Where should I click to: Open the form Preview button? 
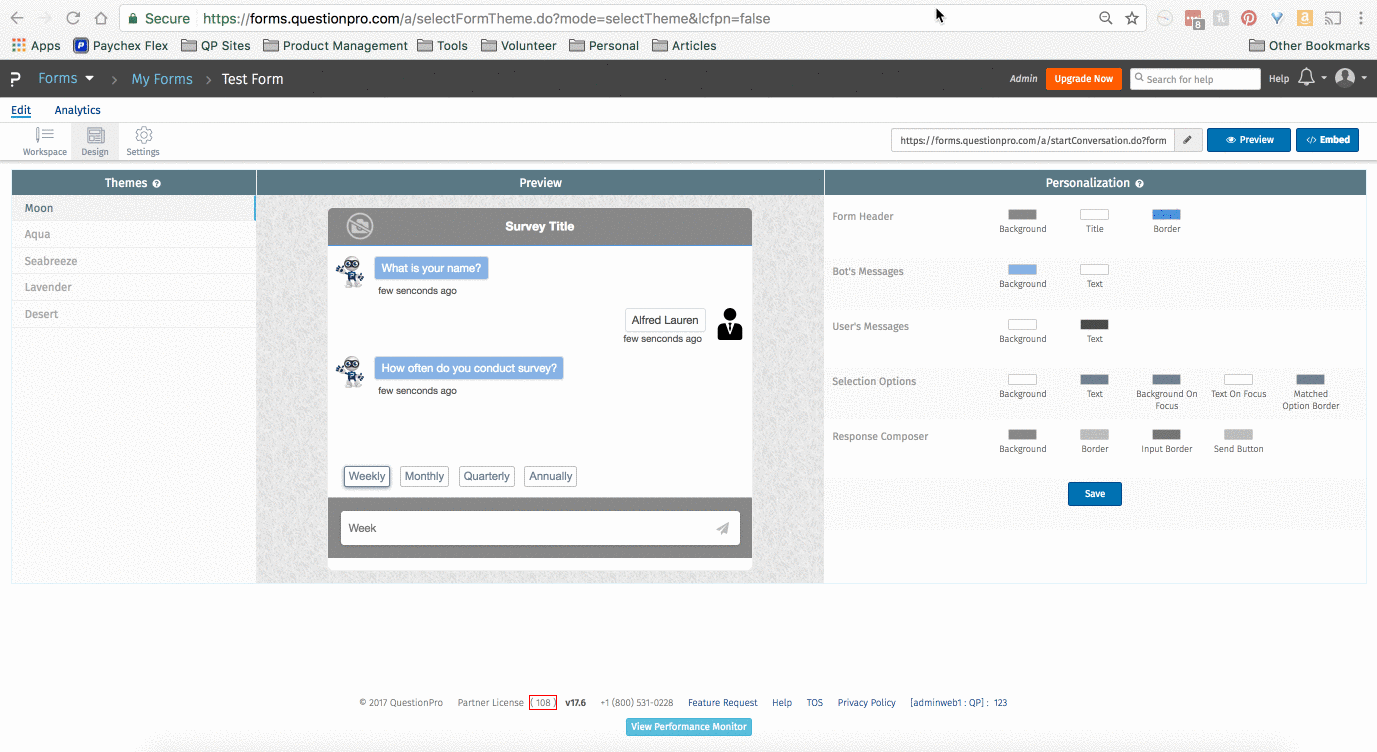[x=1249, y=140]
